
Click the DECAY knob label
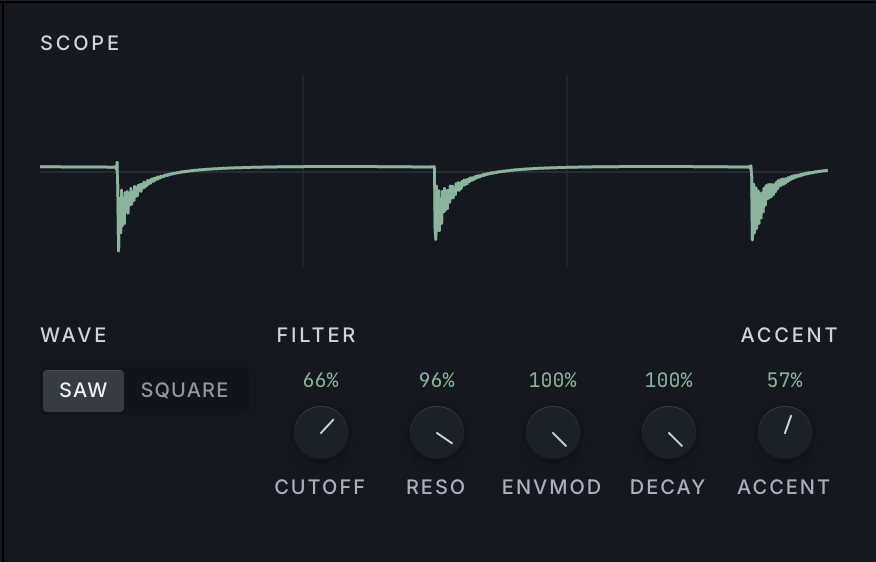668,487
